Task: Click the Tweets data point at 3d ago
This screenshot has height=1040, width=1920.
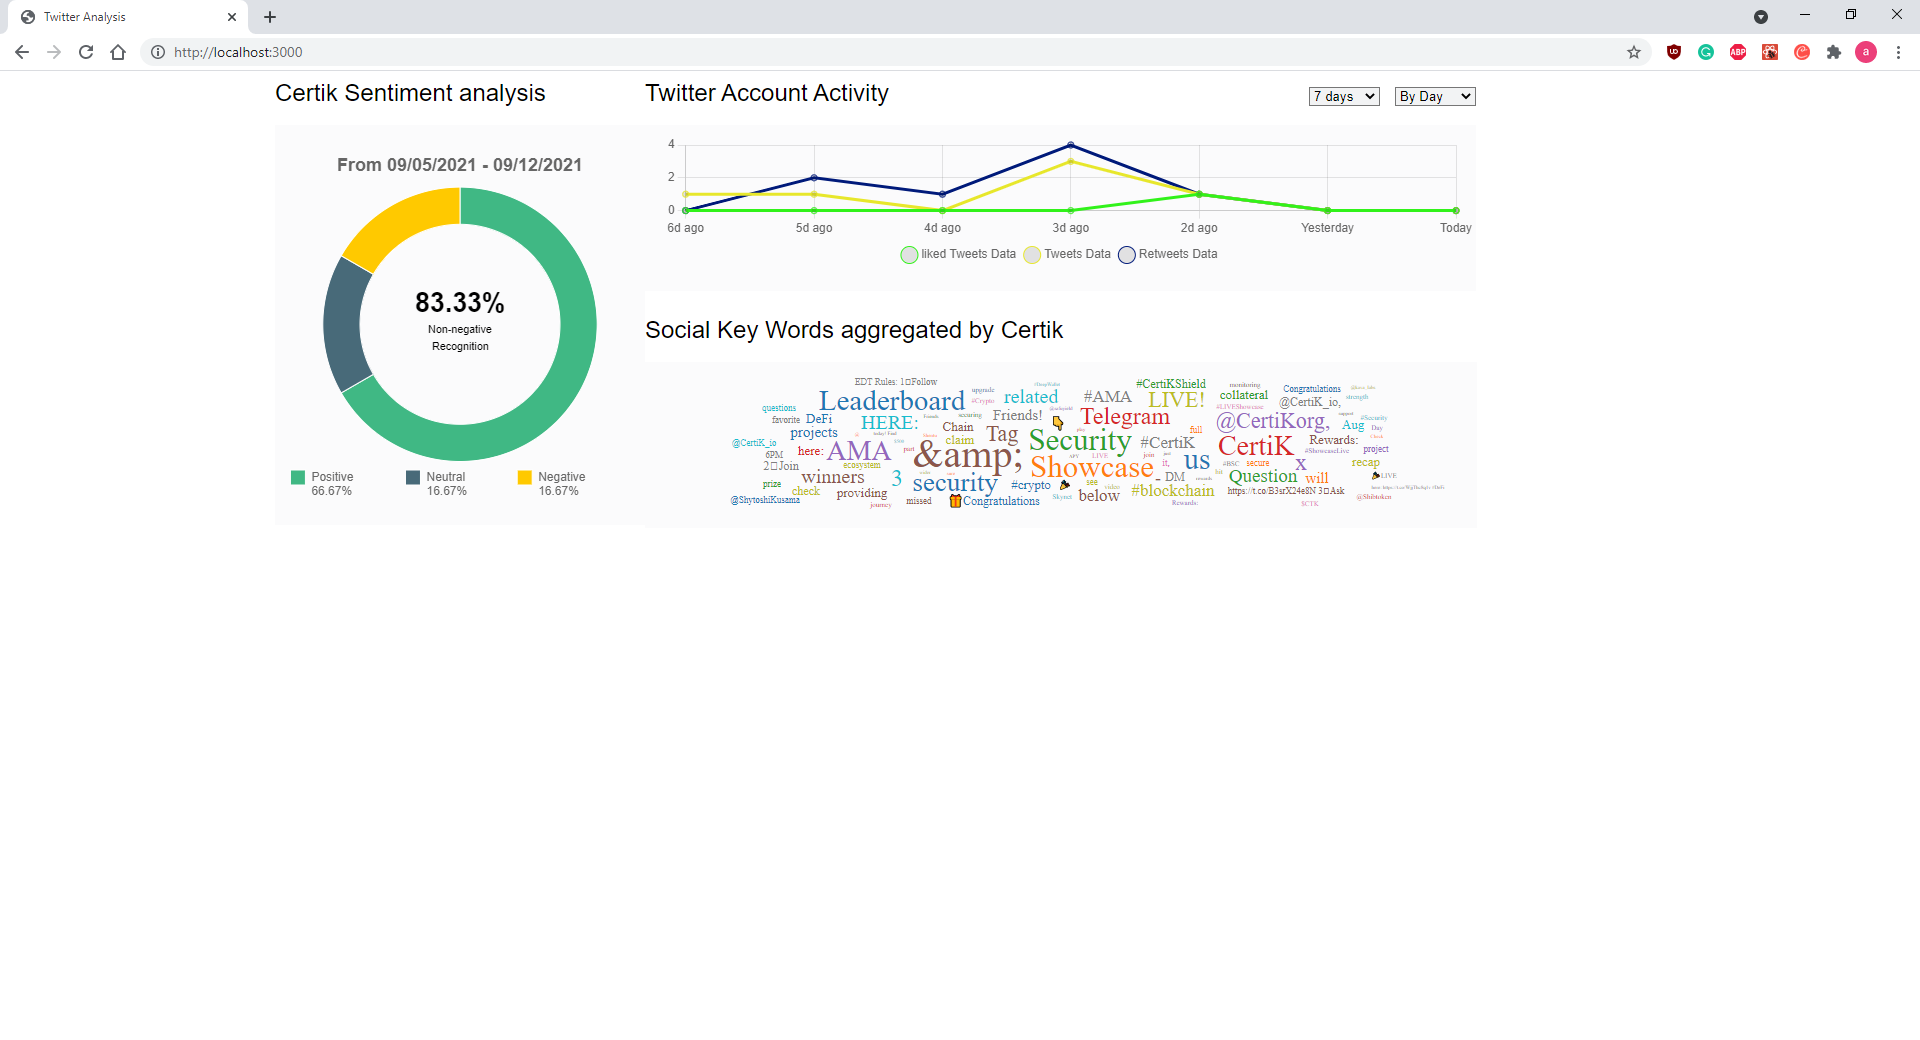Action: [x=1071, y=161]
